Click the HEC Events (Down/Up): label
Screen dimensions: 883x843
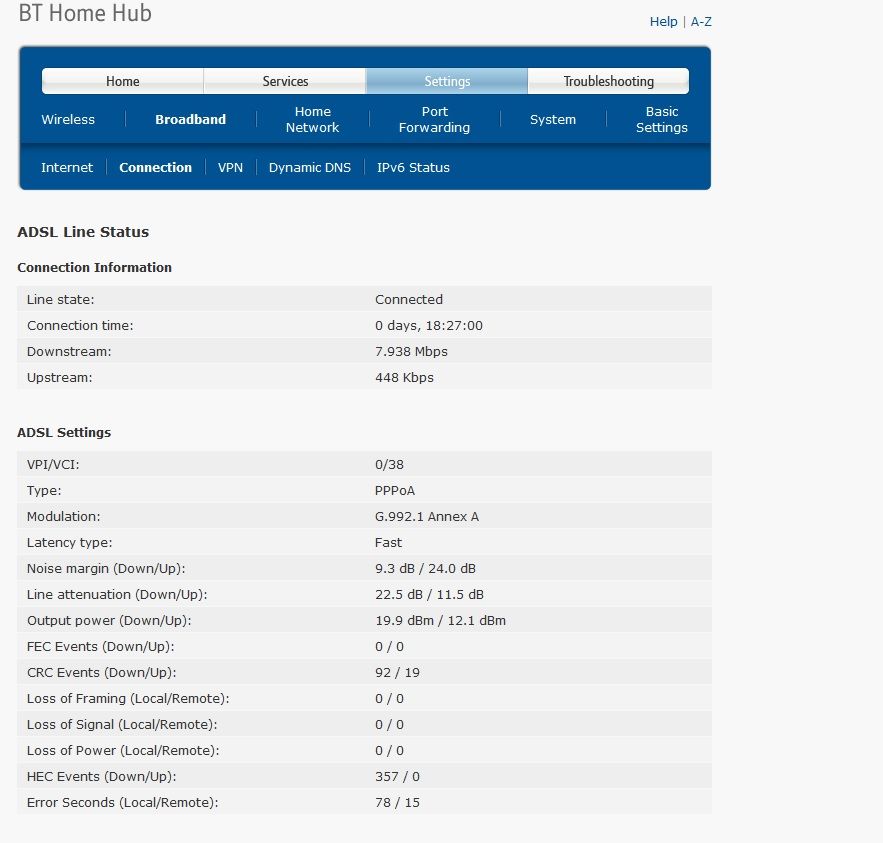point(102,776)
